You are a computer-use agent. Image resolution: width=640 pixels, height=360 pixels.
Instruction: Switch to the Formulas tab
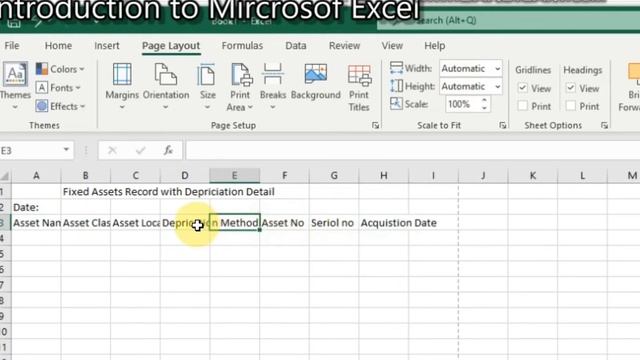pyautogui.click(x=242, y=46)
